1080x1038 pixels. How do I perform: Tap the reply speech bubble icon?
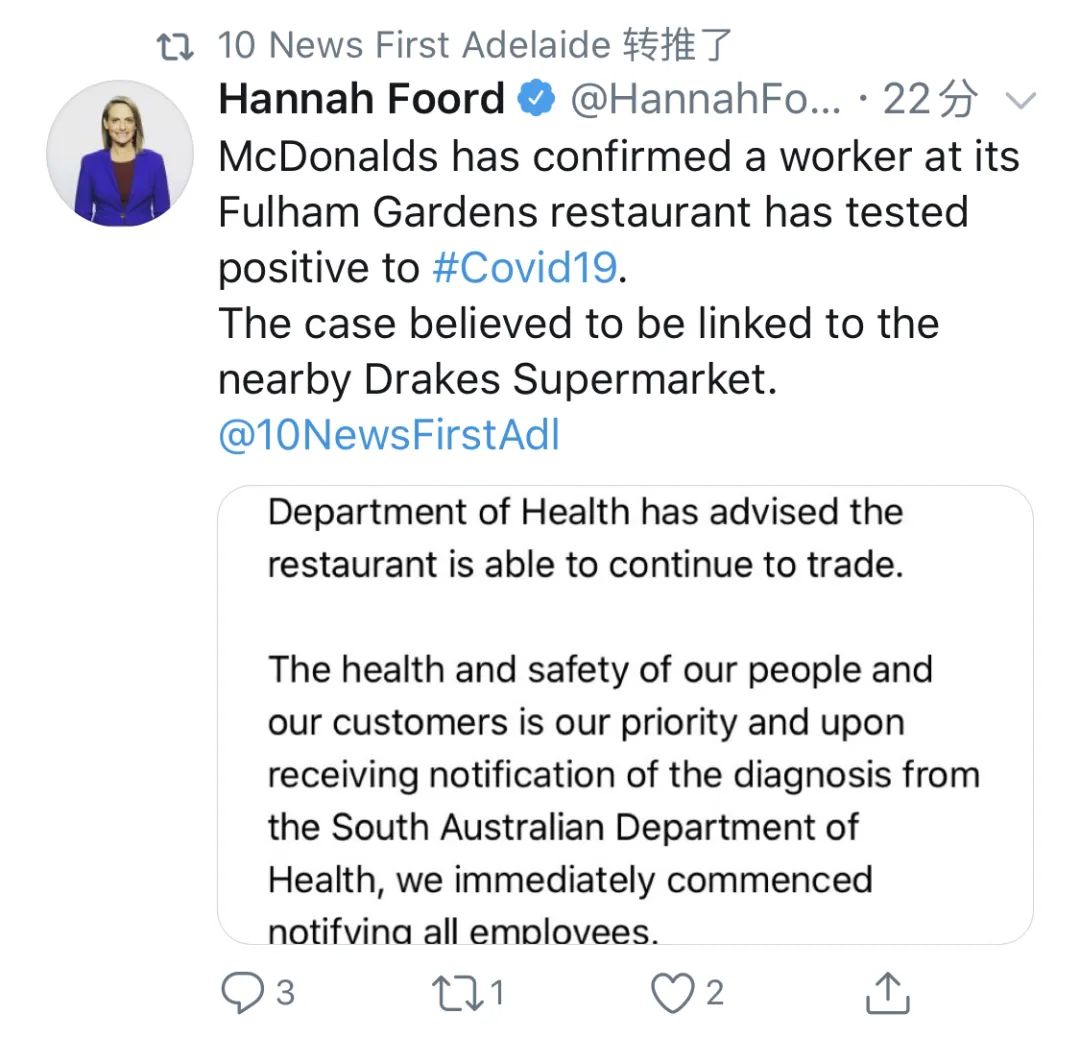pos(242,992)
